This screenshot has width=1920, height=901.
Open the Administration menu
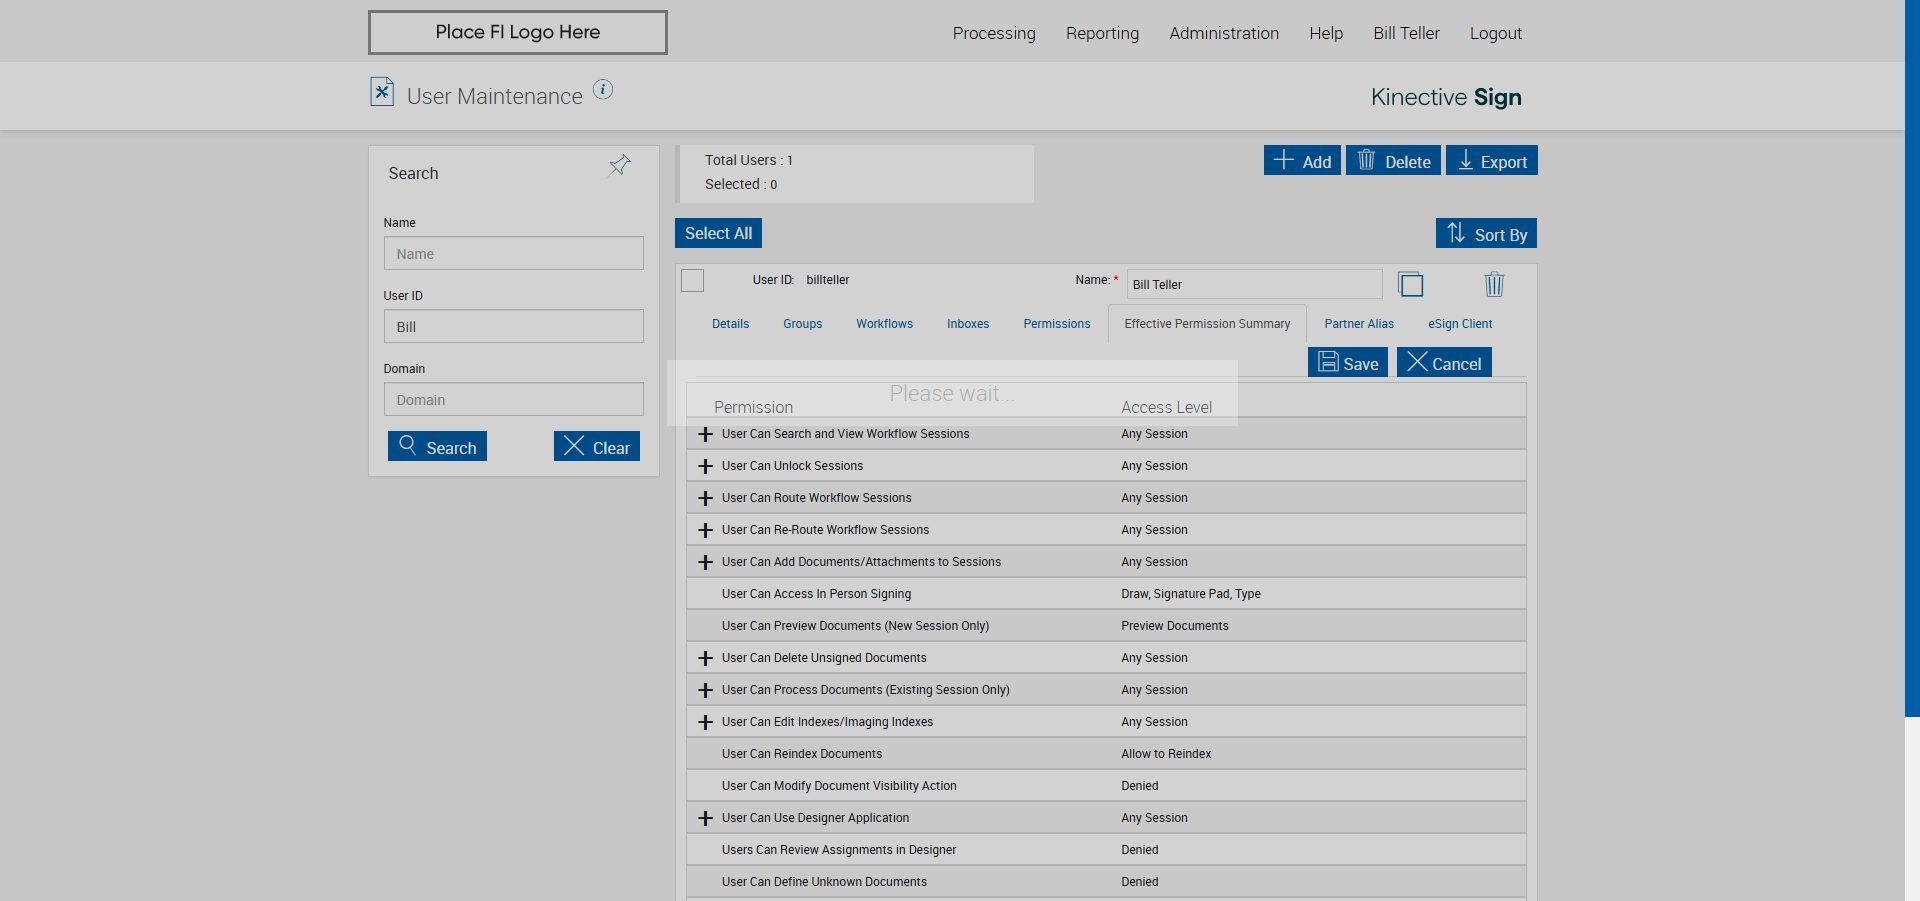click(x=1223, y=33)
